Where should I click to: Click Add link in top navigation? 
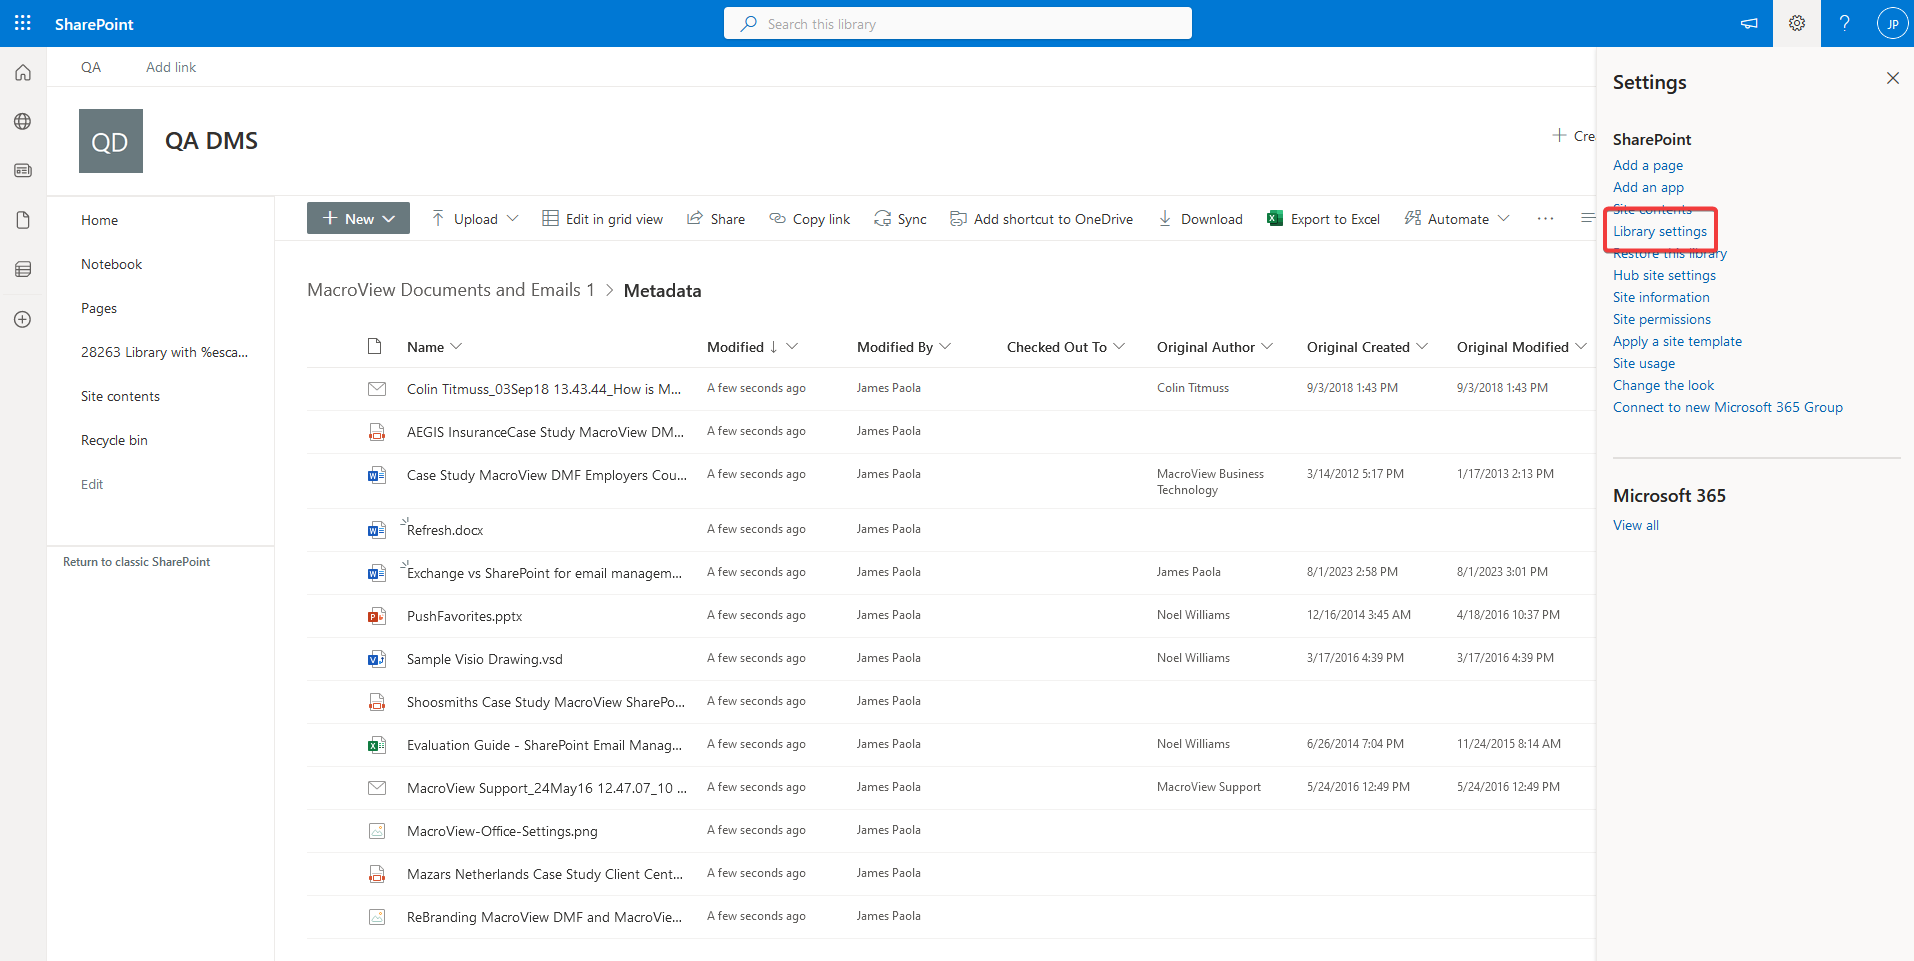tap(171, 67)
